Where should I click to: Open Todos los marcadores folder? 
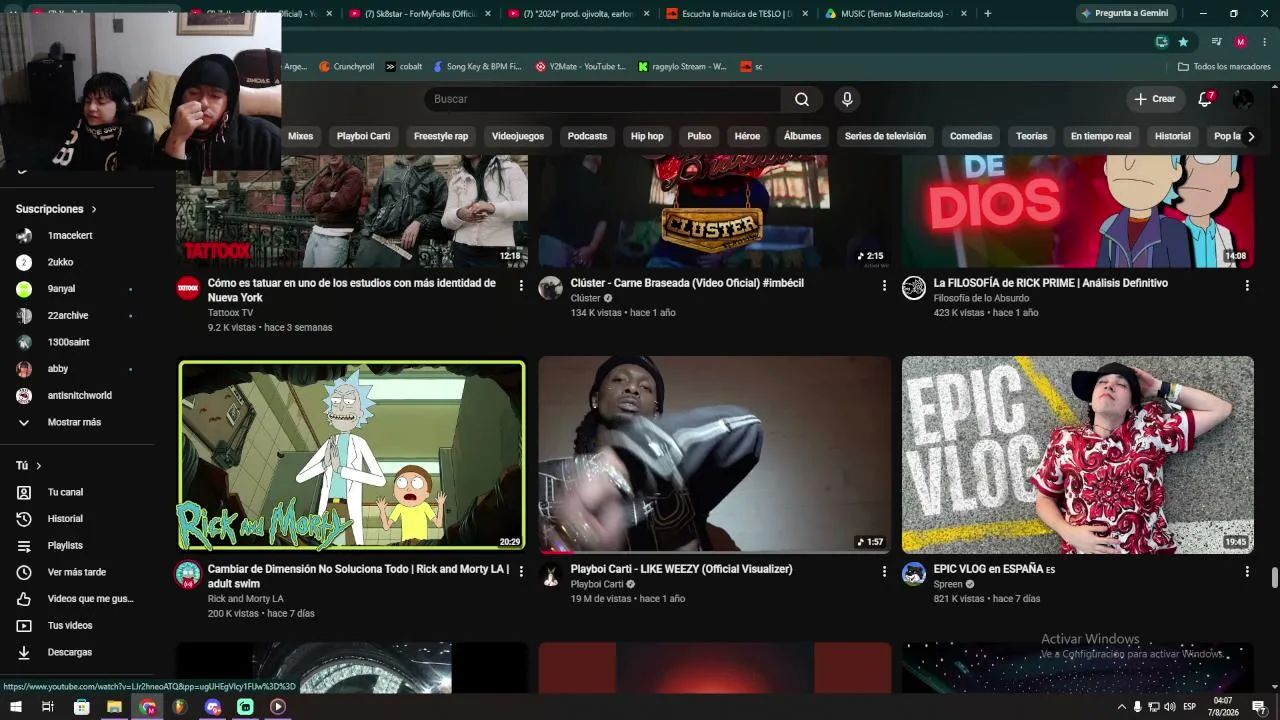tap(1224, 67)
